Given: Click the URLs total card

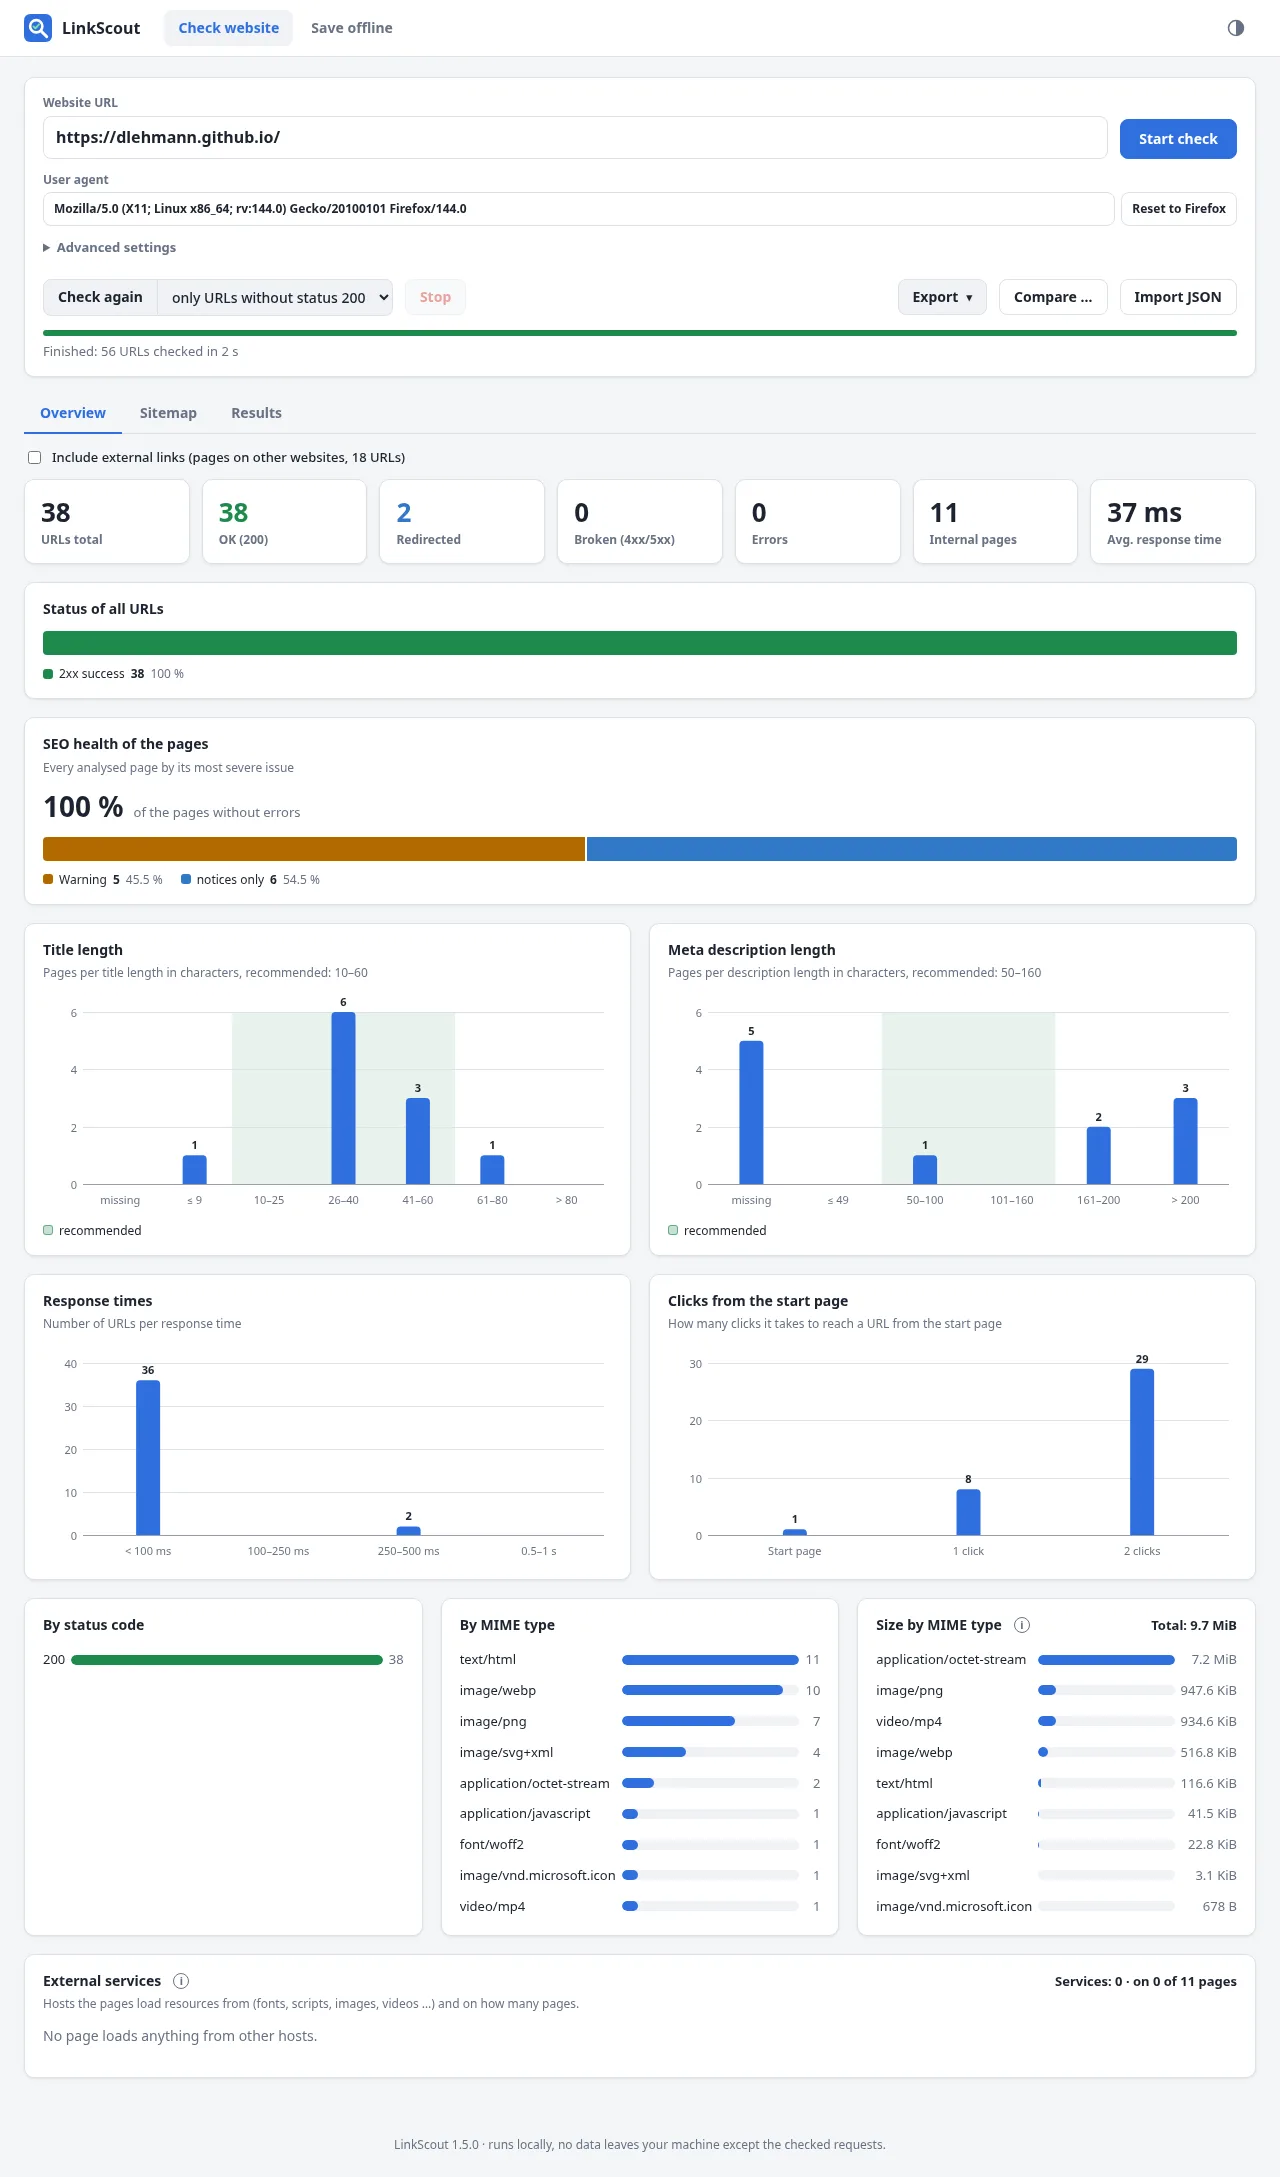Looking at the screenshot, I should click(107, 522).
